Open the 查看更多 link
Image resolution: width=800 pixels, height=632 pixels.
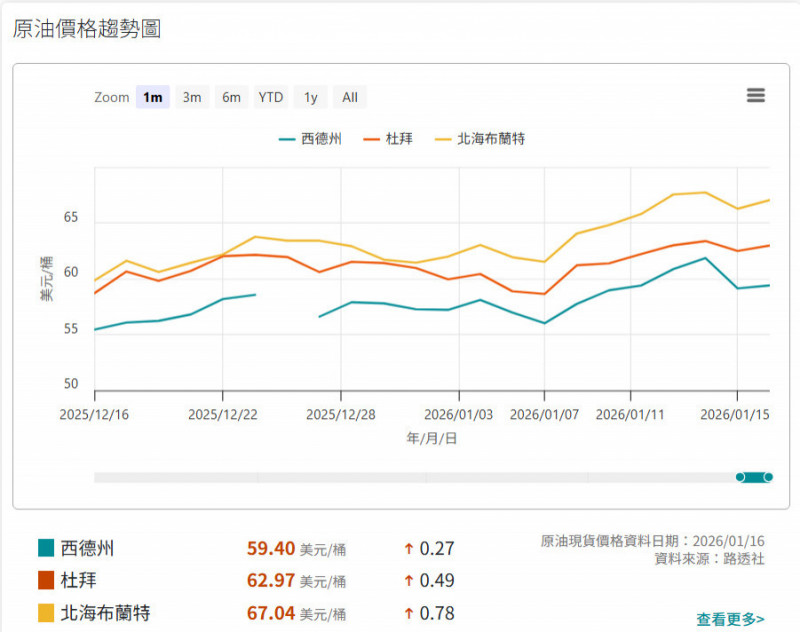[730, 620]
